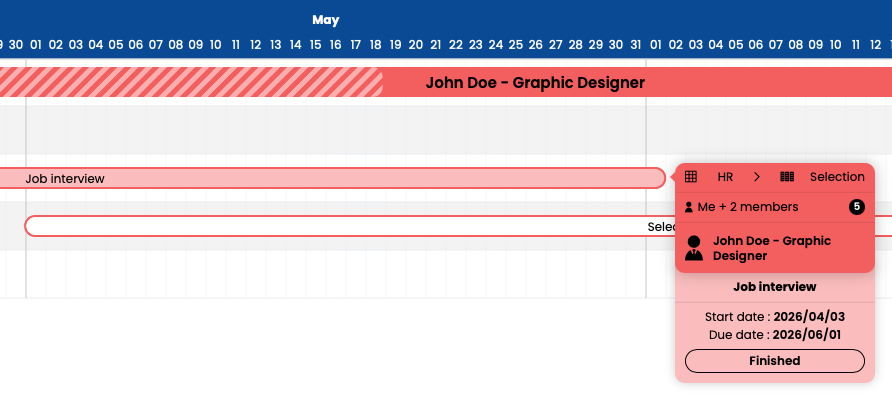This screenshot has width=892, height=402.
Task: Click the members person icon in tooltip
Action: [x=688, y=207]
